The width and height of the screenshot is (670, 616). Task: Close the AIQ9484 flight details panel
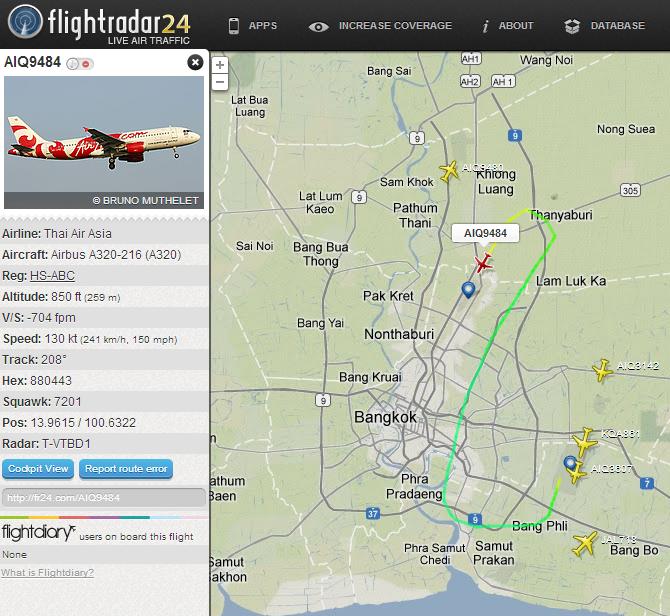tap(195, 63)
